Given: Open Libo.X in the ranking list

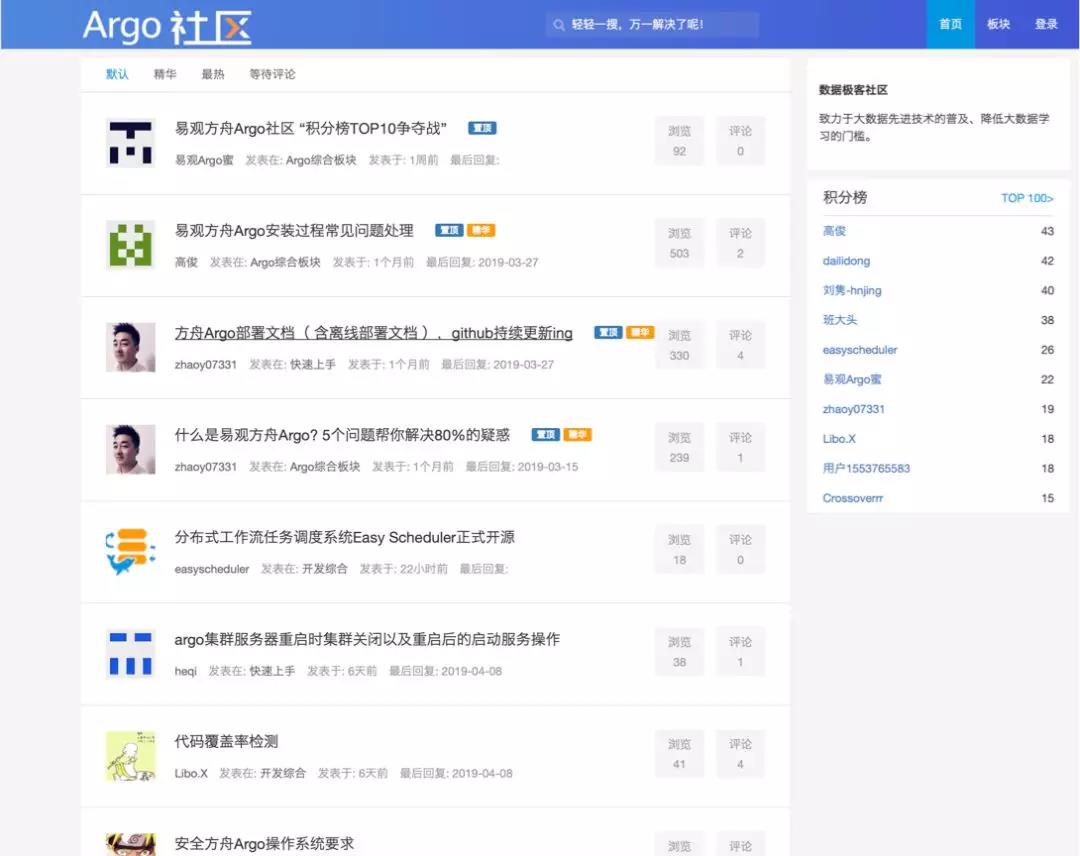Looking at the screenshot, I should pyautogui.click(x=839, y=439).
